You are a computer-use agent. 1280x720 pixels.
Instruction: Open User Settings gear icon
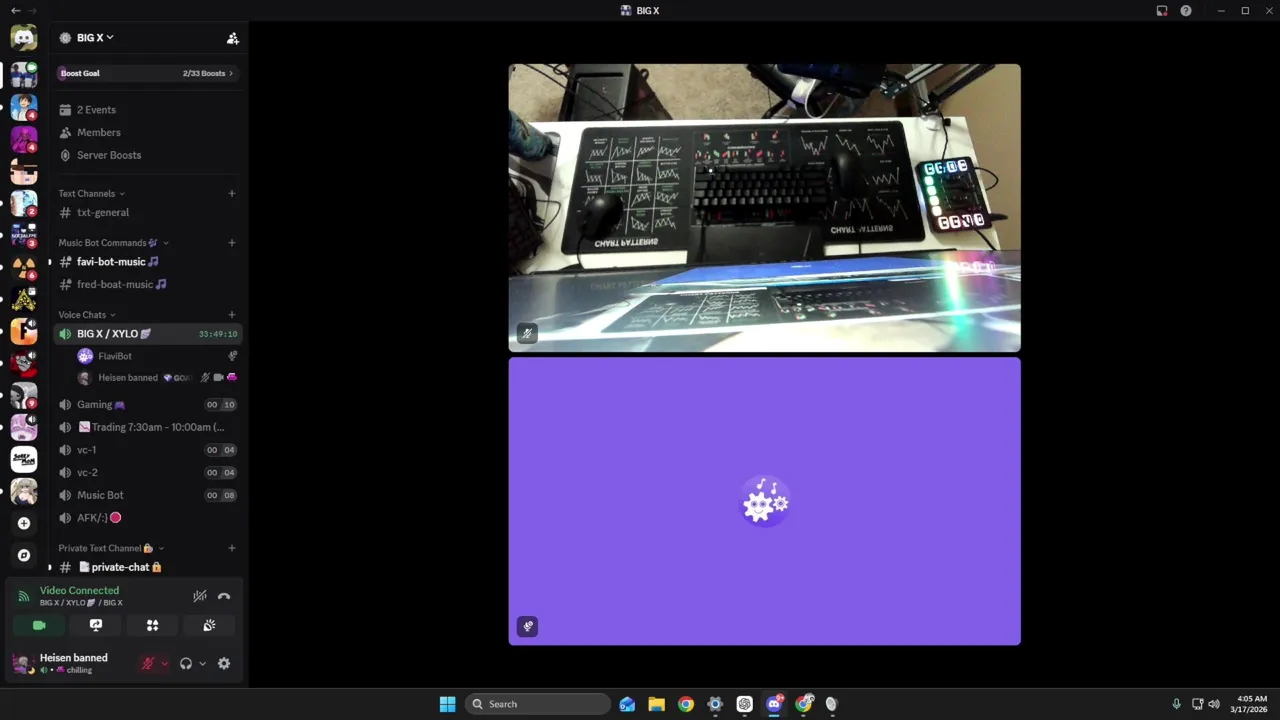coord(224,663)
